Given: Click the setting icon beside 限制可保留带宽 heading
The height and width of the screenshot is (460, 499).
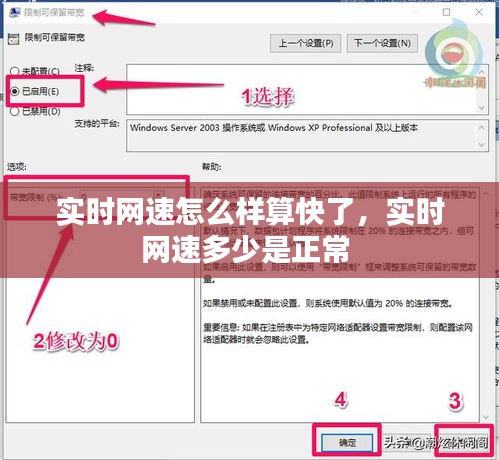Looking at the screenshot, I should tap(14, 39).
